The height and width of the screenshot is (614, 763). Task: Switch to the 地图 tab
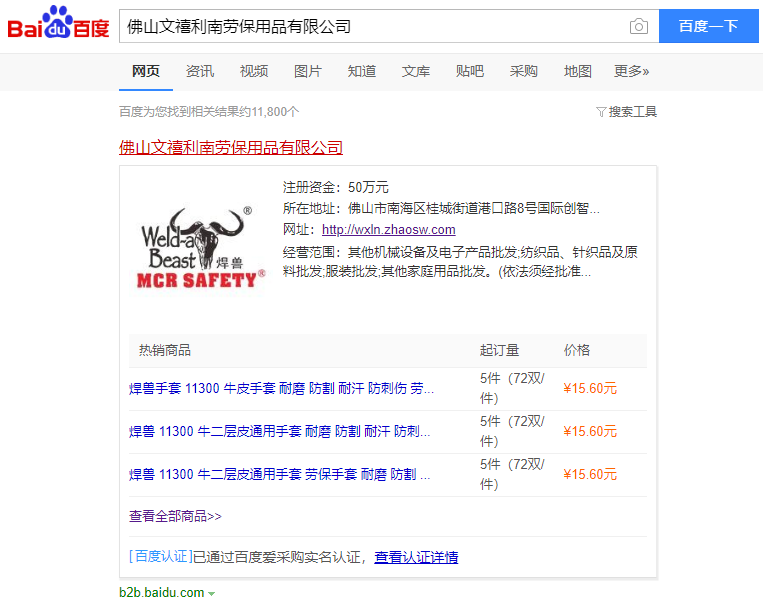click(578, 72)
